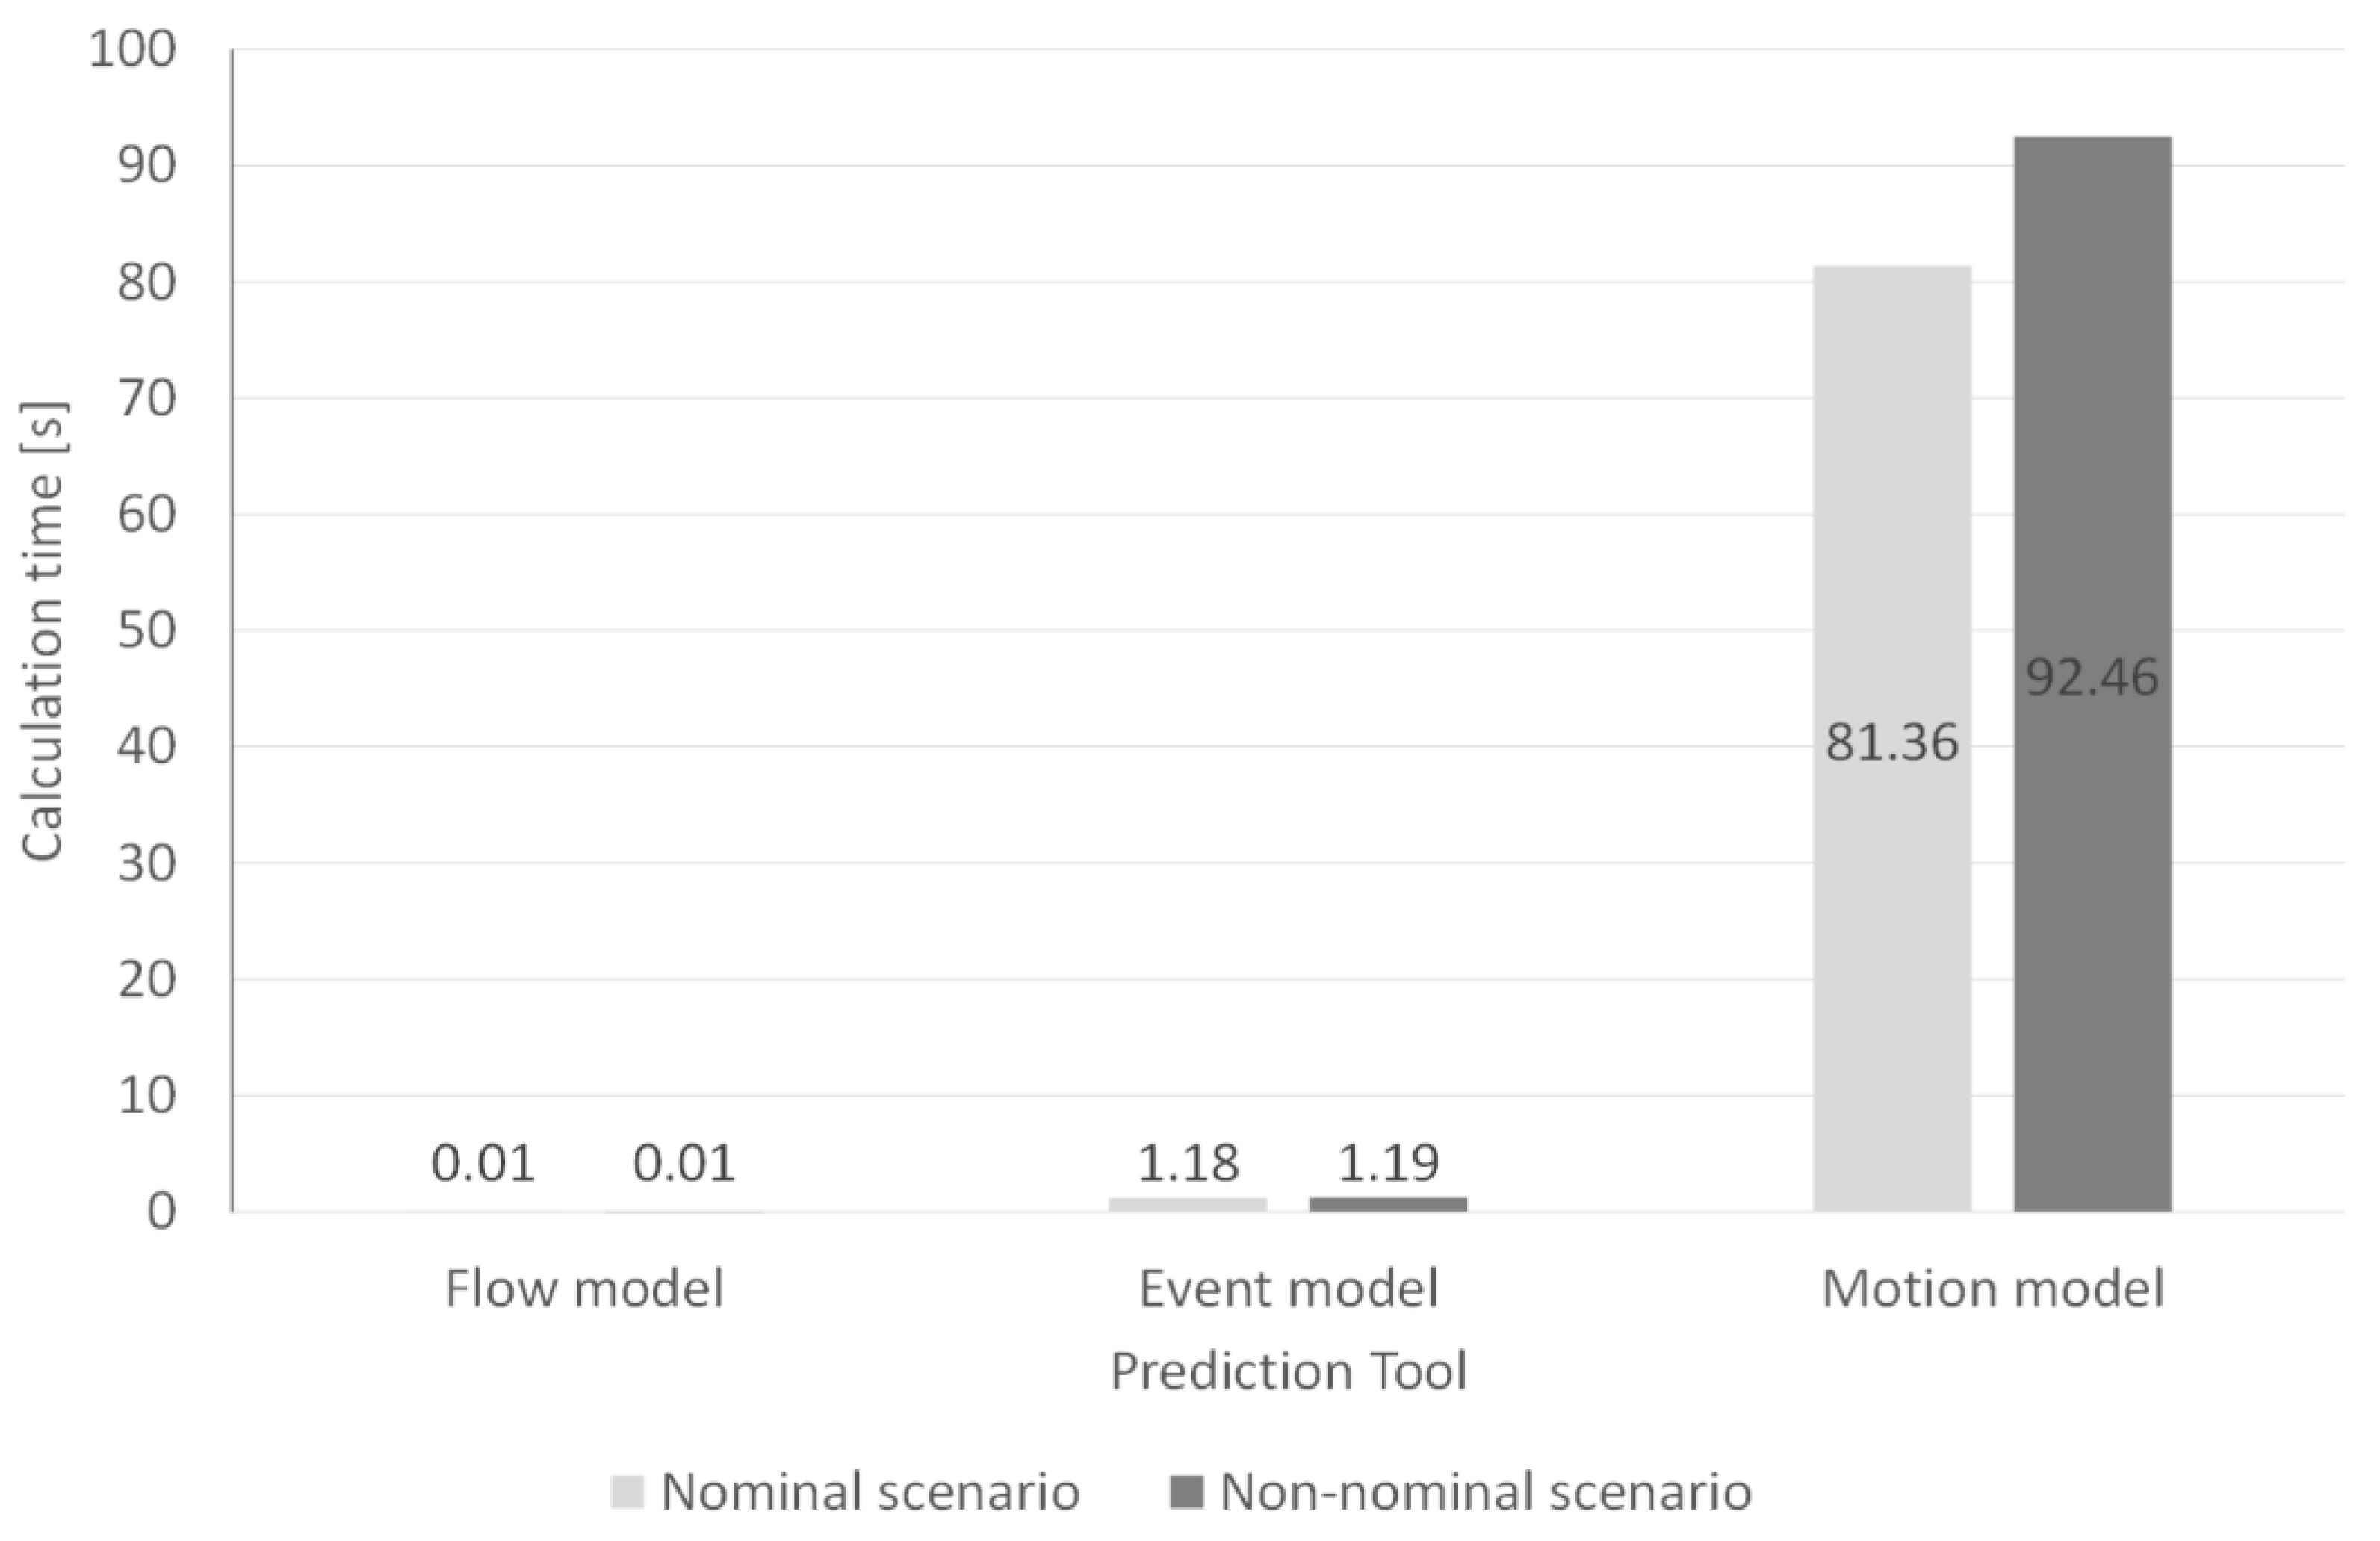
Task: Click the Nominal scenario legend color swatch
Action: point(627,1492)
